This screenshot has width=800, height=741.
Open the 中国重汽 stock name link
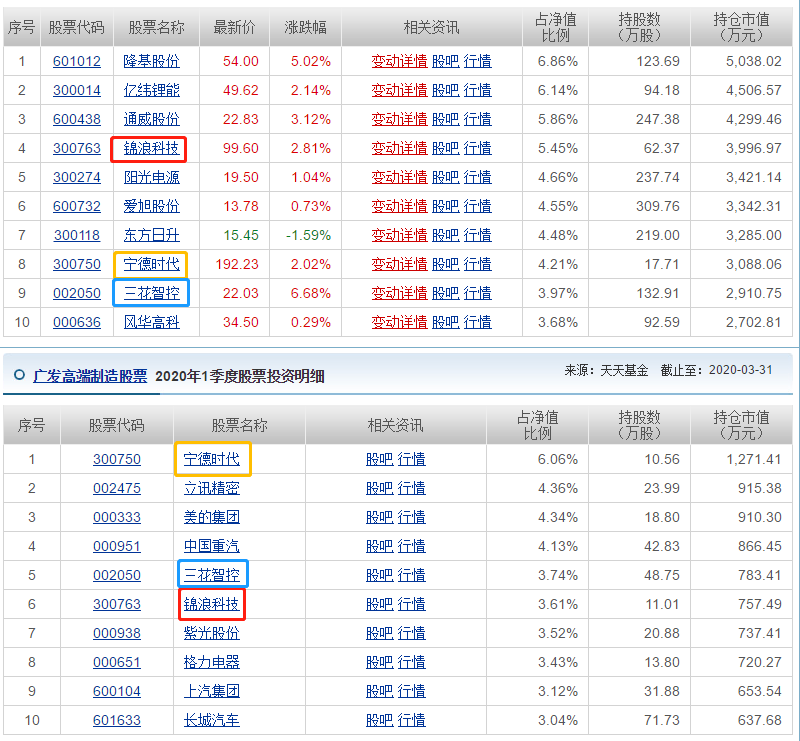click(212, 547)
